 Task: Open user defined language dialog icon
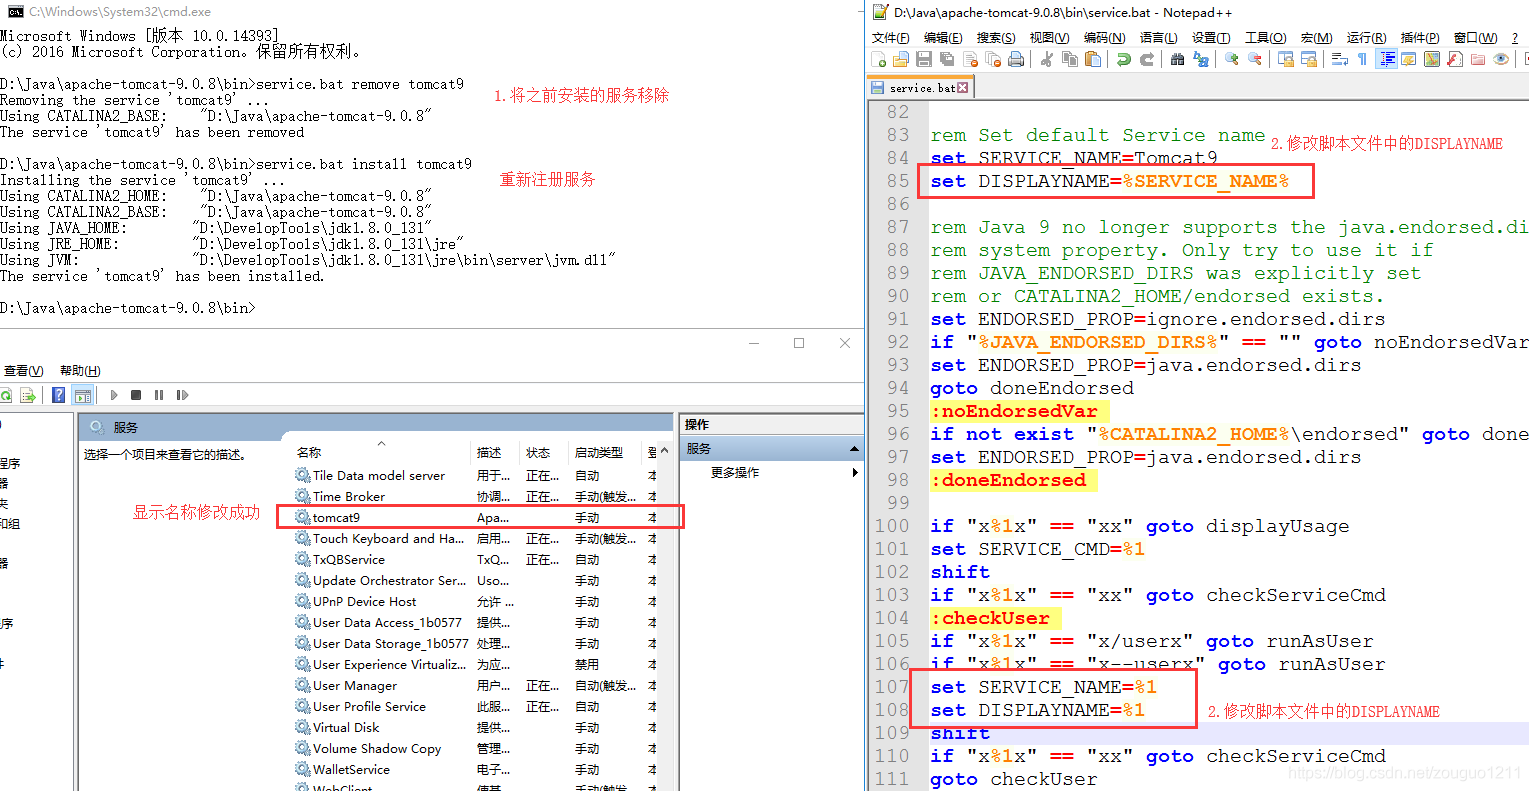(x=1409, y=60)
